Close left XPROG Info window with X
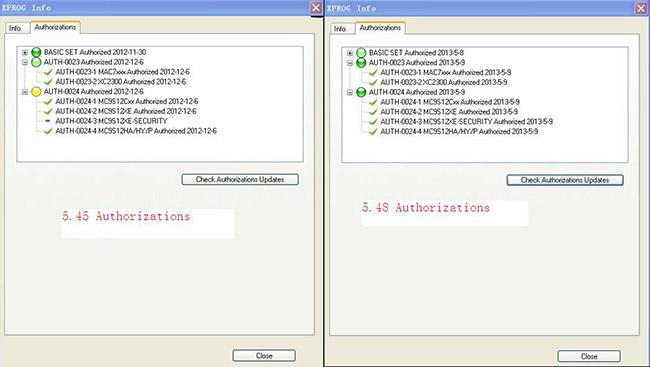Viewport: 650px width, 367px height. click(x=316, y=7)
